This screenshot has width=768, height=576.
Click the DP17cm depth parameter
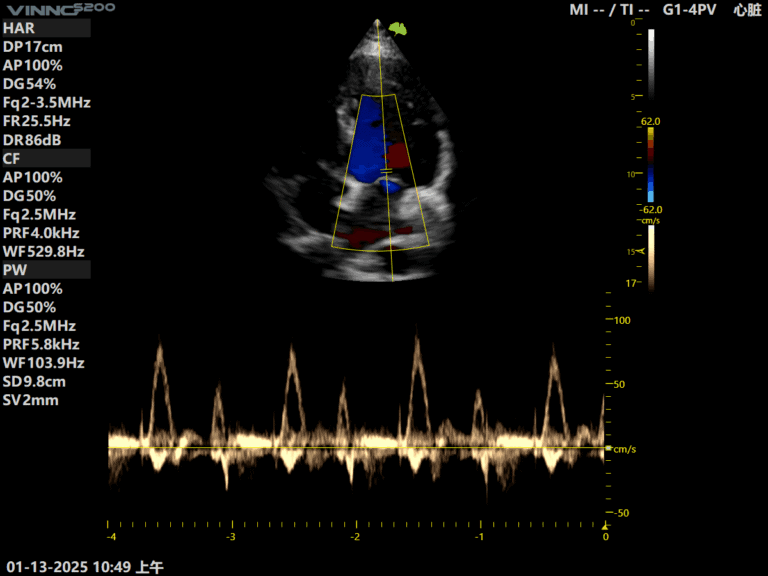33,46
